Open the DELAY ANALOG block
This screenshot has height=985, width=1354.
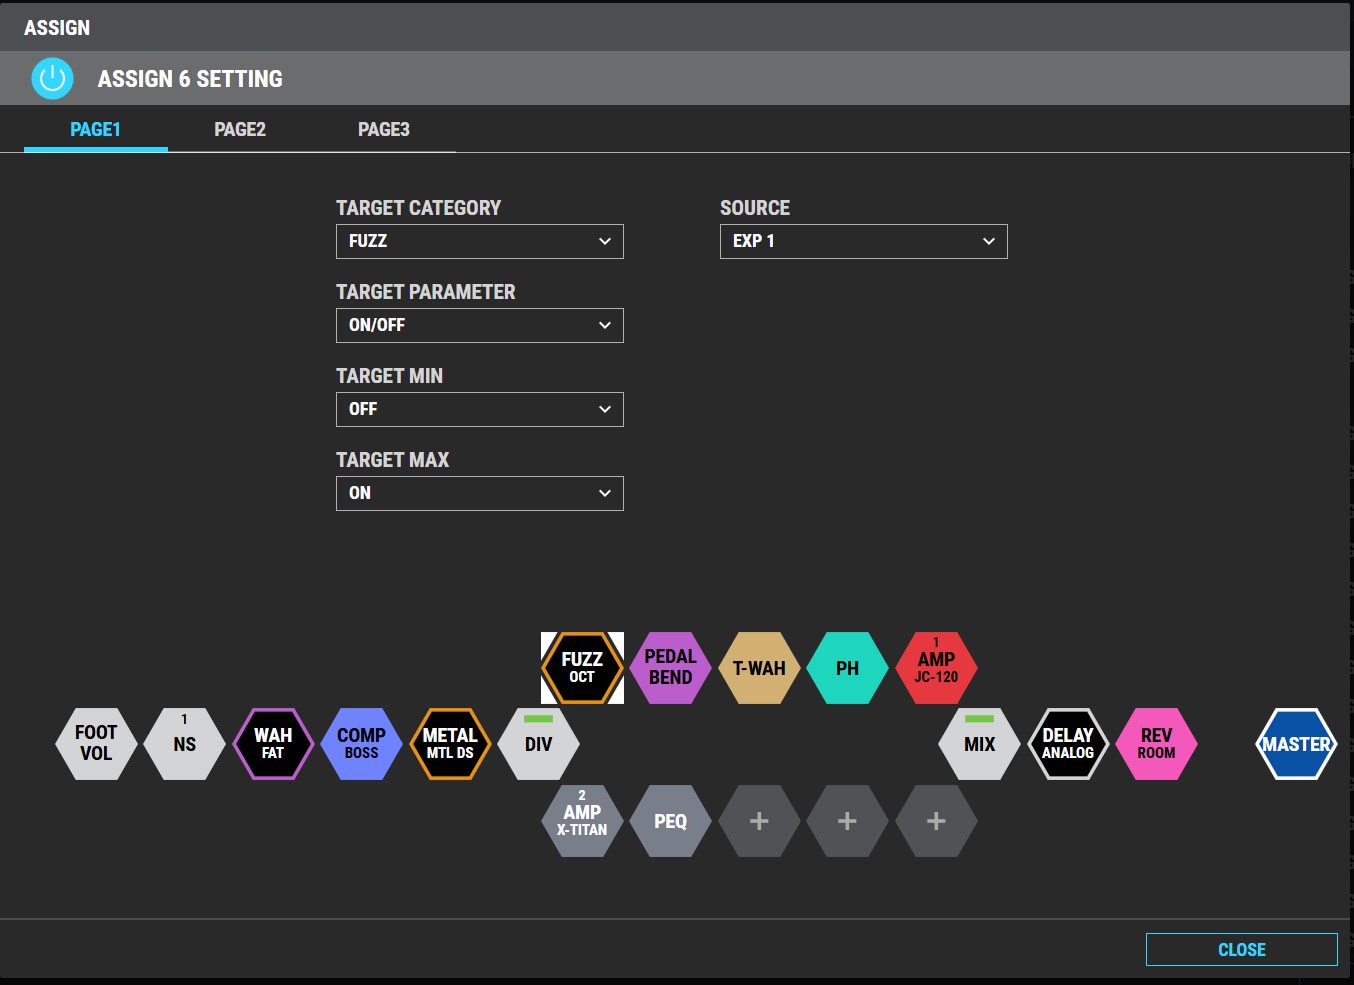click(x=1068, y=744)
